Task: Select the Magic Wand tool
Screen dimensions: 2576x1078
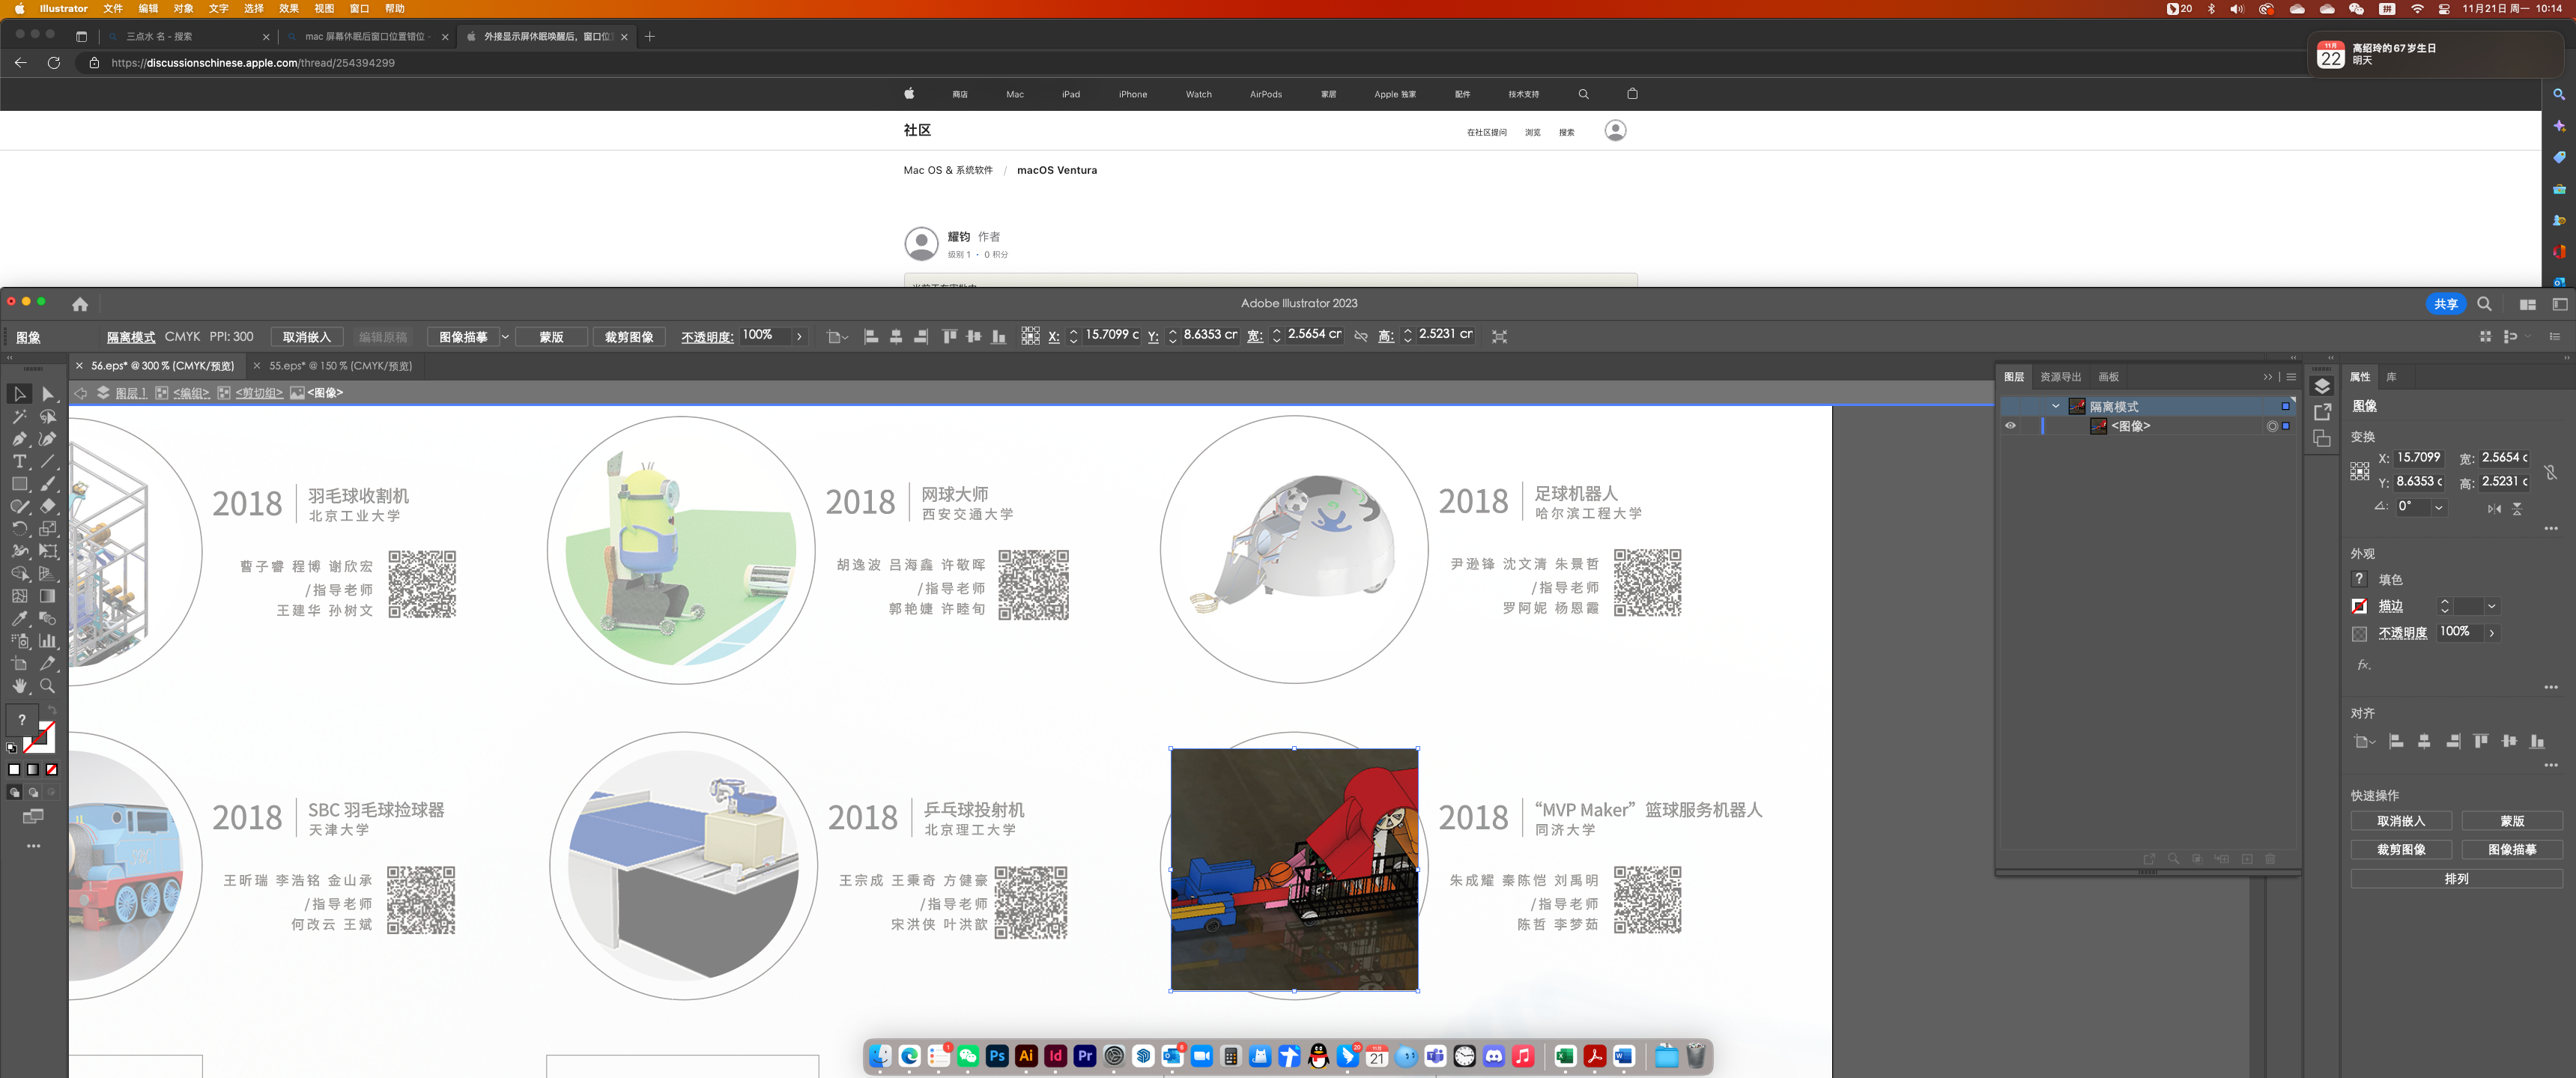Action: pos(19,417)
